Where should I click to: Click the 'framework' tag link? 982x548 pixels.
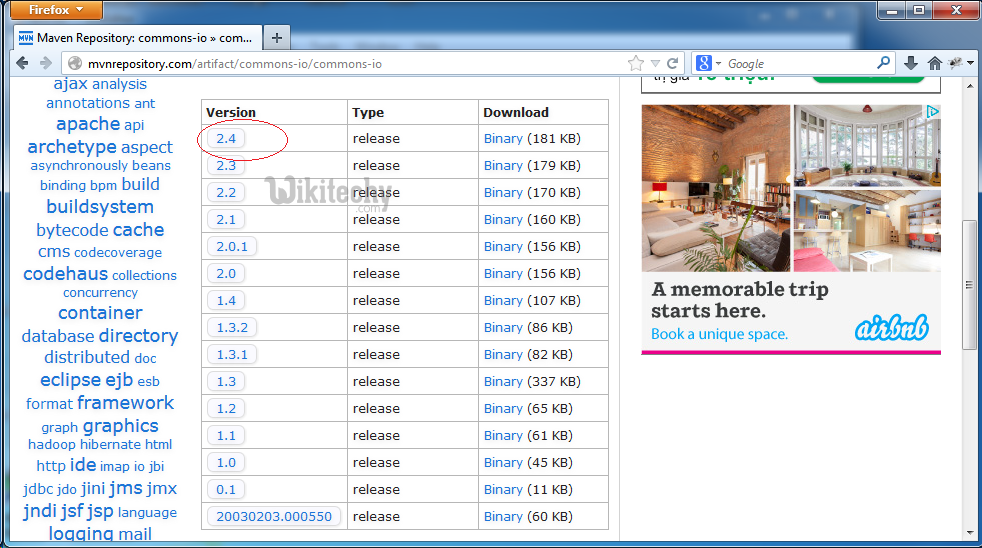[x=125, y=402]
